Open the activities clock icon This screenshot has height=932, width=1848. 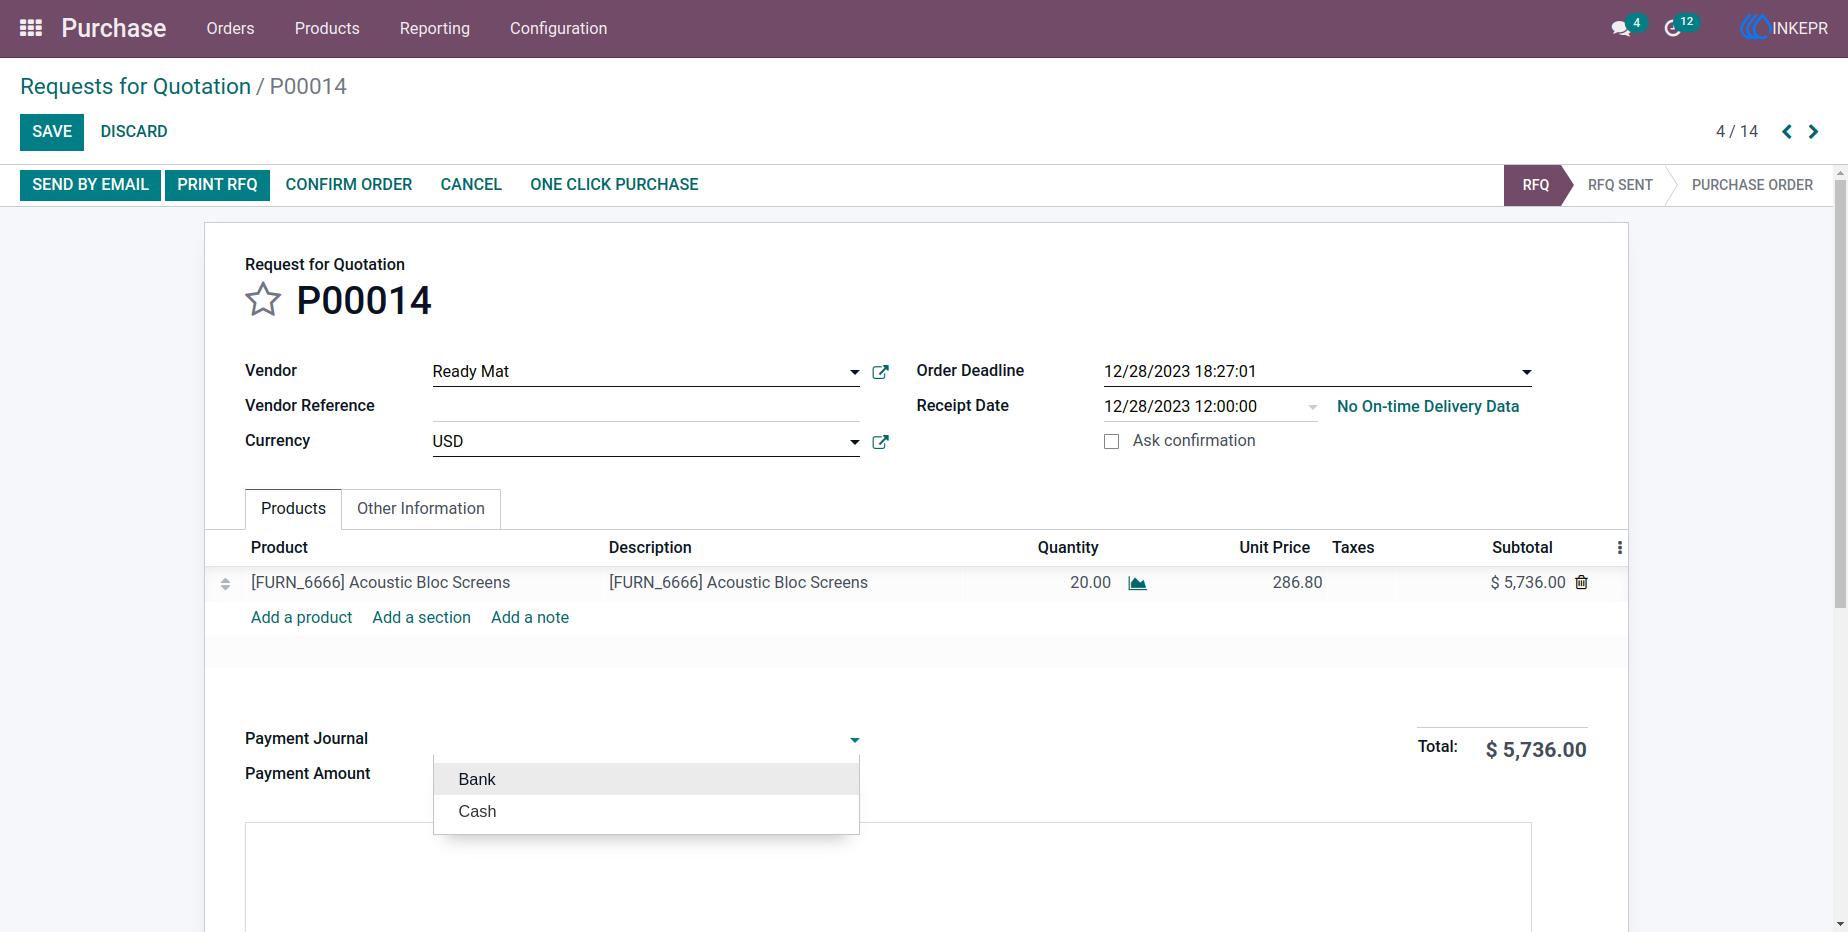point(1672,28)
